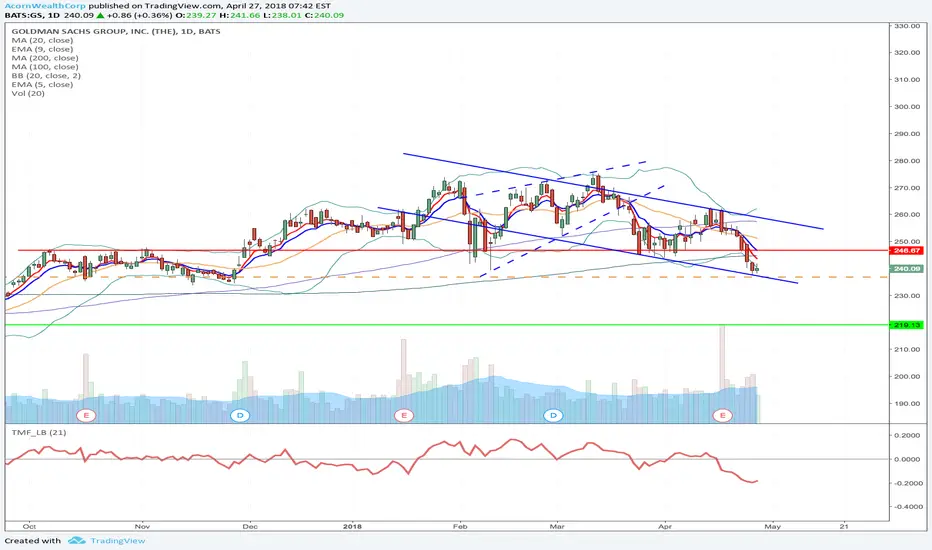Click the green 219.13 price label
This screenshot has height=550, width=932.
[906, 325]
